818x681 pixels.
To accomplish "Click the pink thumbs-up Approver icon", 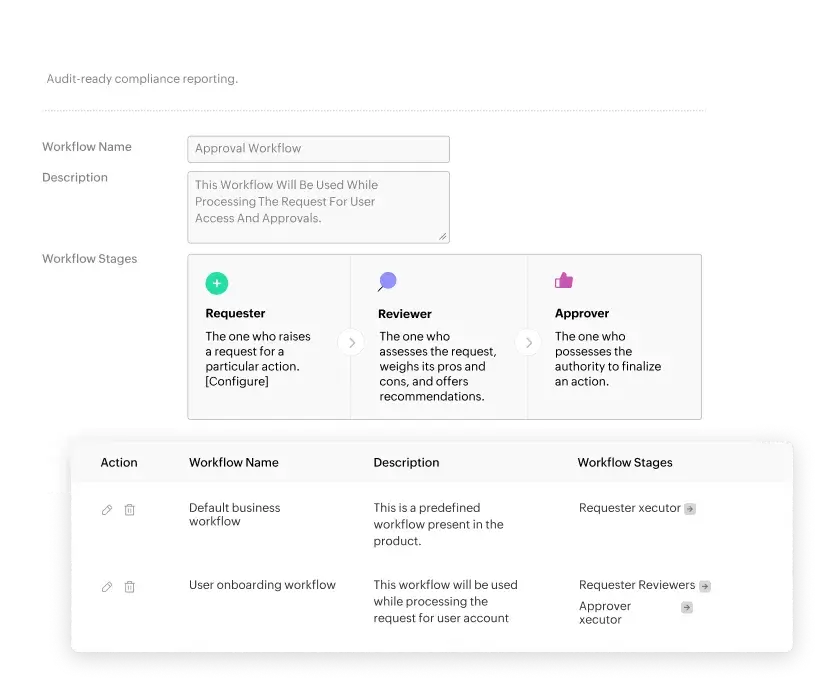I will [564, 280].
